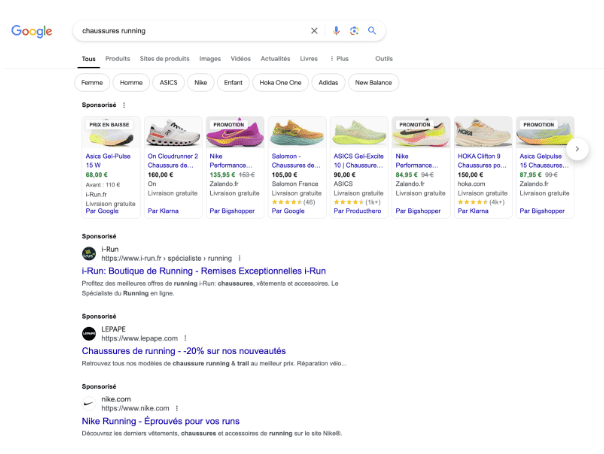Clear the search box with the X icon
Viewport: 604px width, 454px height.
coord(314,31)
